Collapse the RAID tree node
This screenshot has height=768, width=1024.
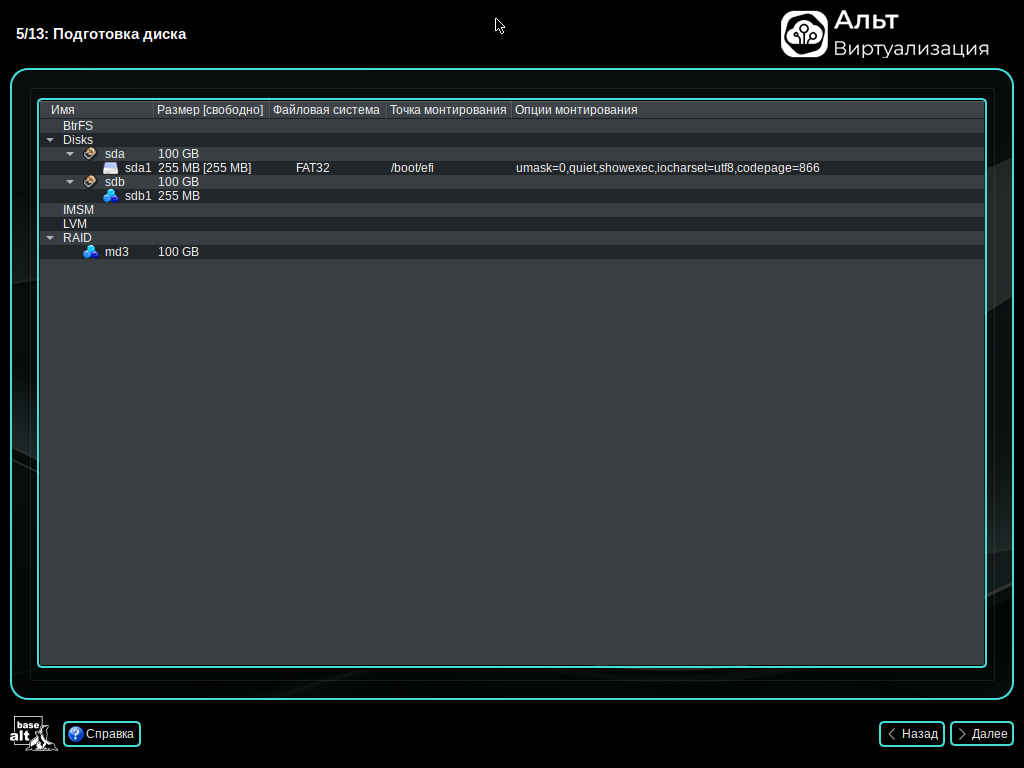50,238
